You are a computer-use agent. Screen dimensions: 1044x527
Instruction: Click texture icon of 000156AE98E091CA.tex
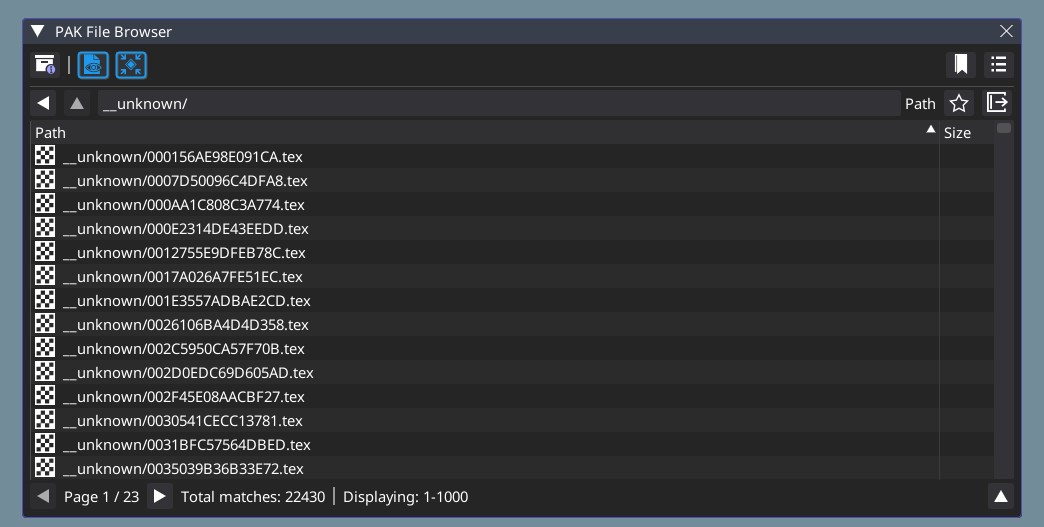(45, 156)
